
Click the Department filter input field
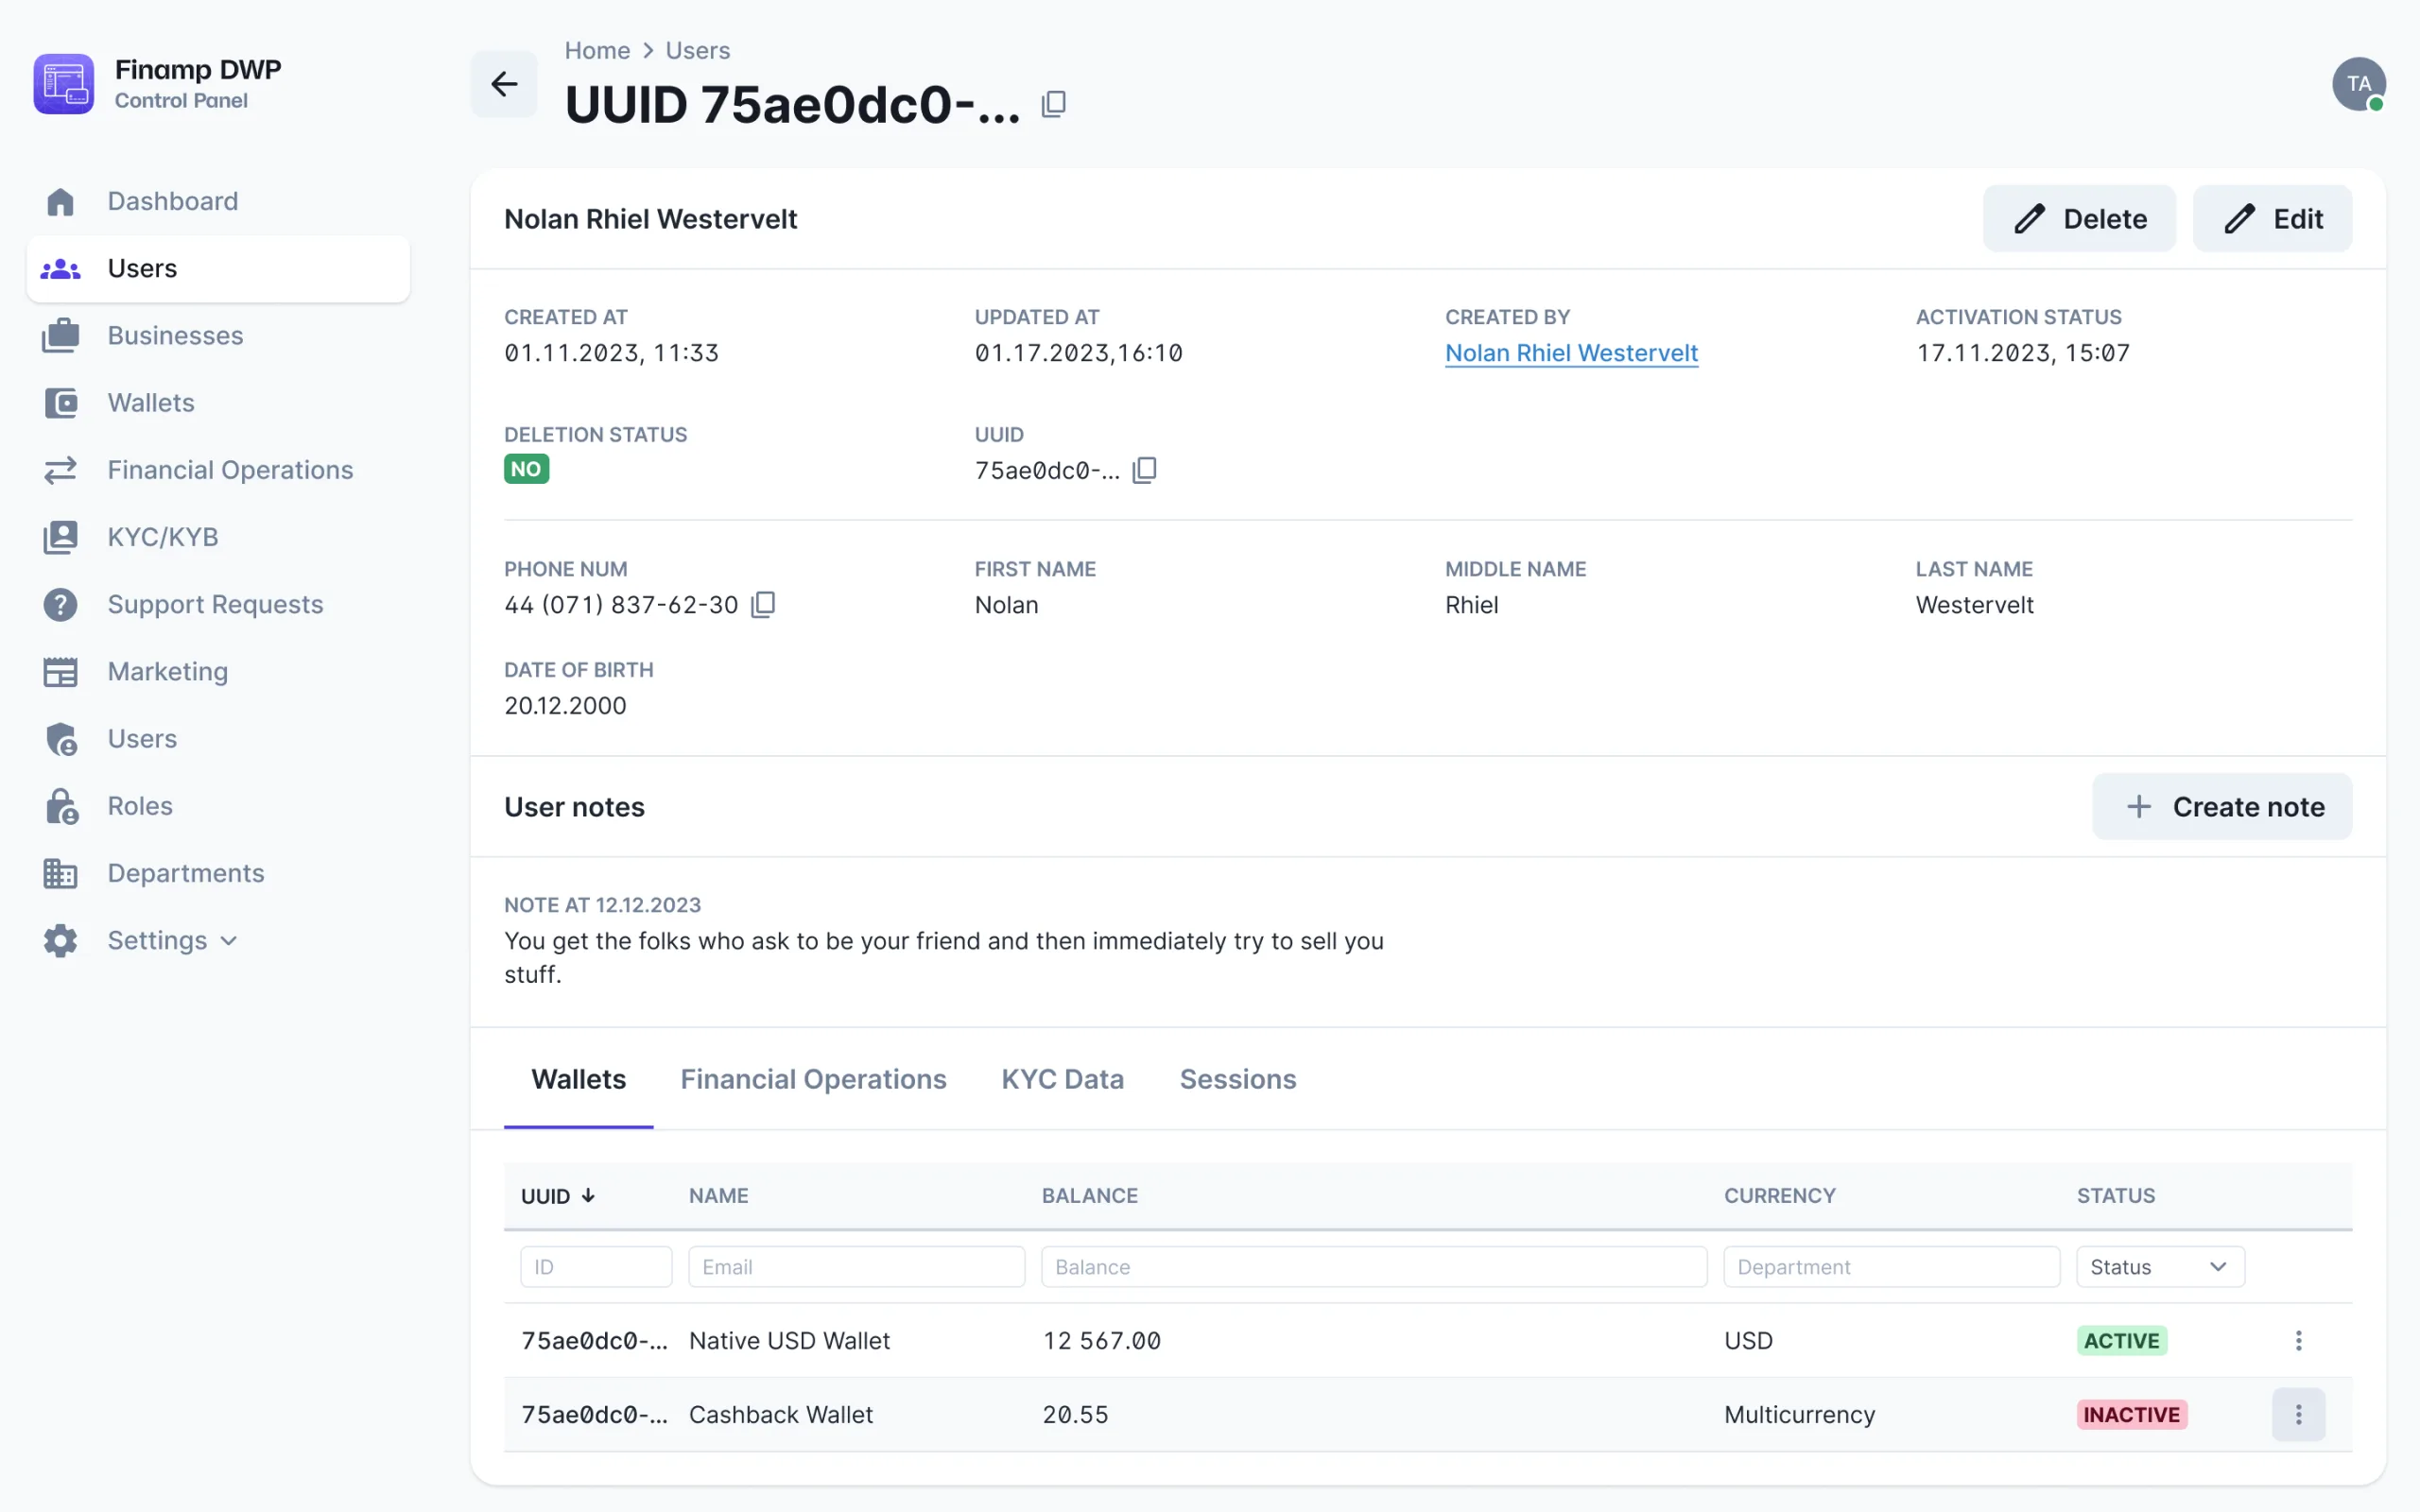pyautogui.click(x=1891, y=1267)
